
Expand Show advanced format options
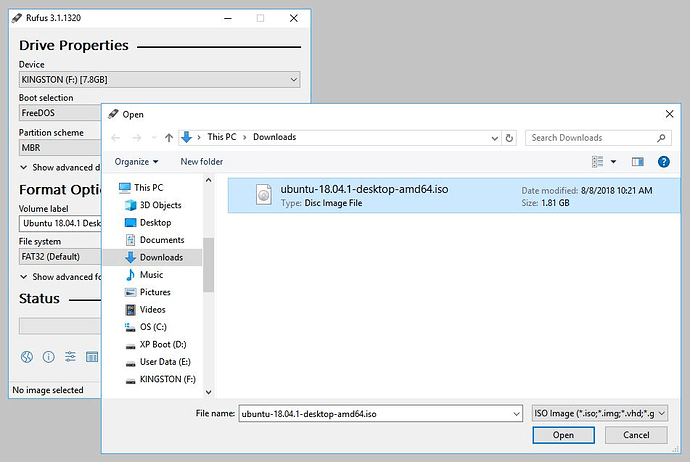click(60, 277)
